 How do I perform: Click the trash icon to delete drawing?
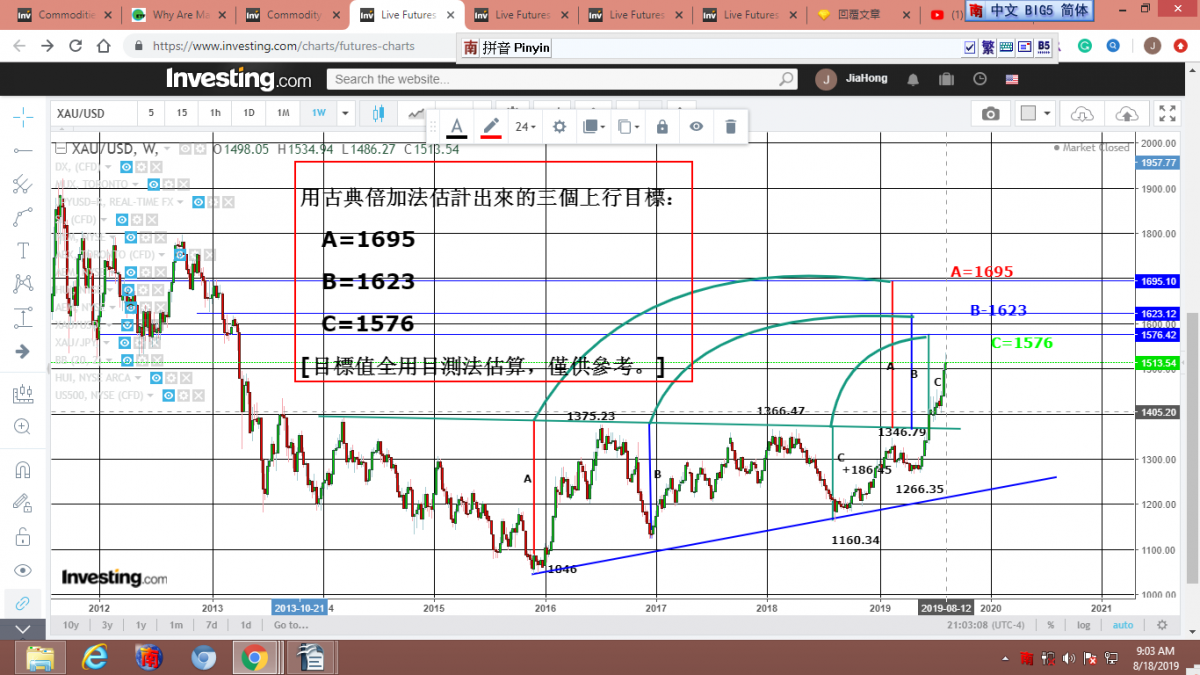[x=731, y=127]
